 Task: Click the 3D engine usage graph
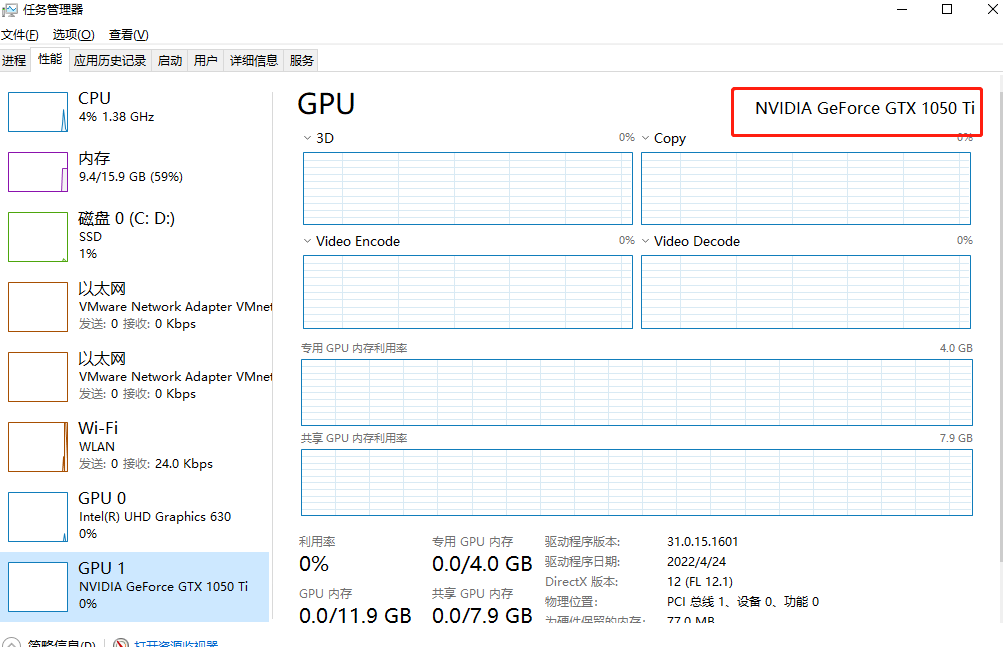468,188
